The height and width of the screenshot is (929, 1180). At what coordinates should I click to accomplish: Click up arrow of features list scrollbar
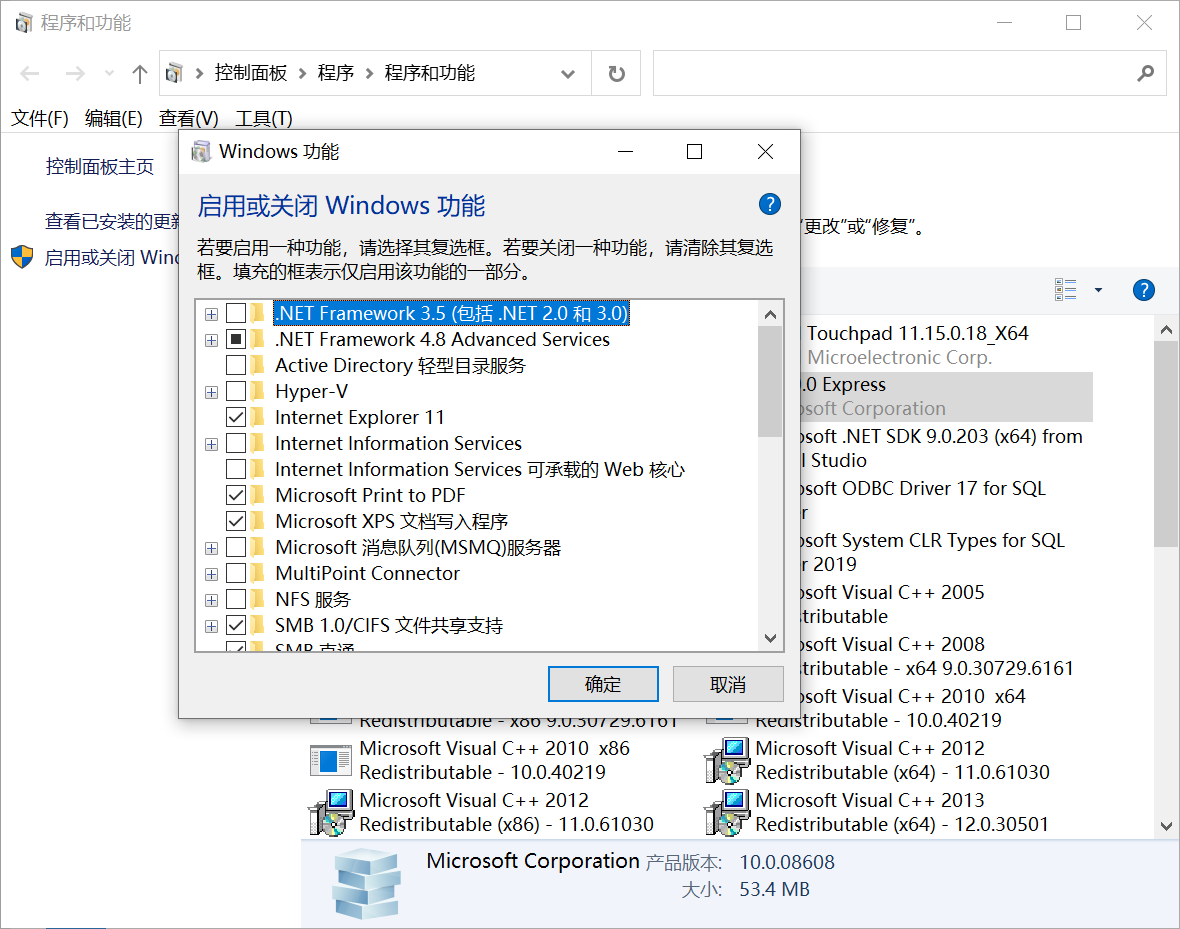click(x=770, y=315)
